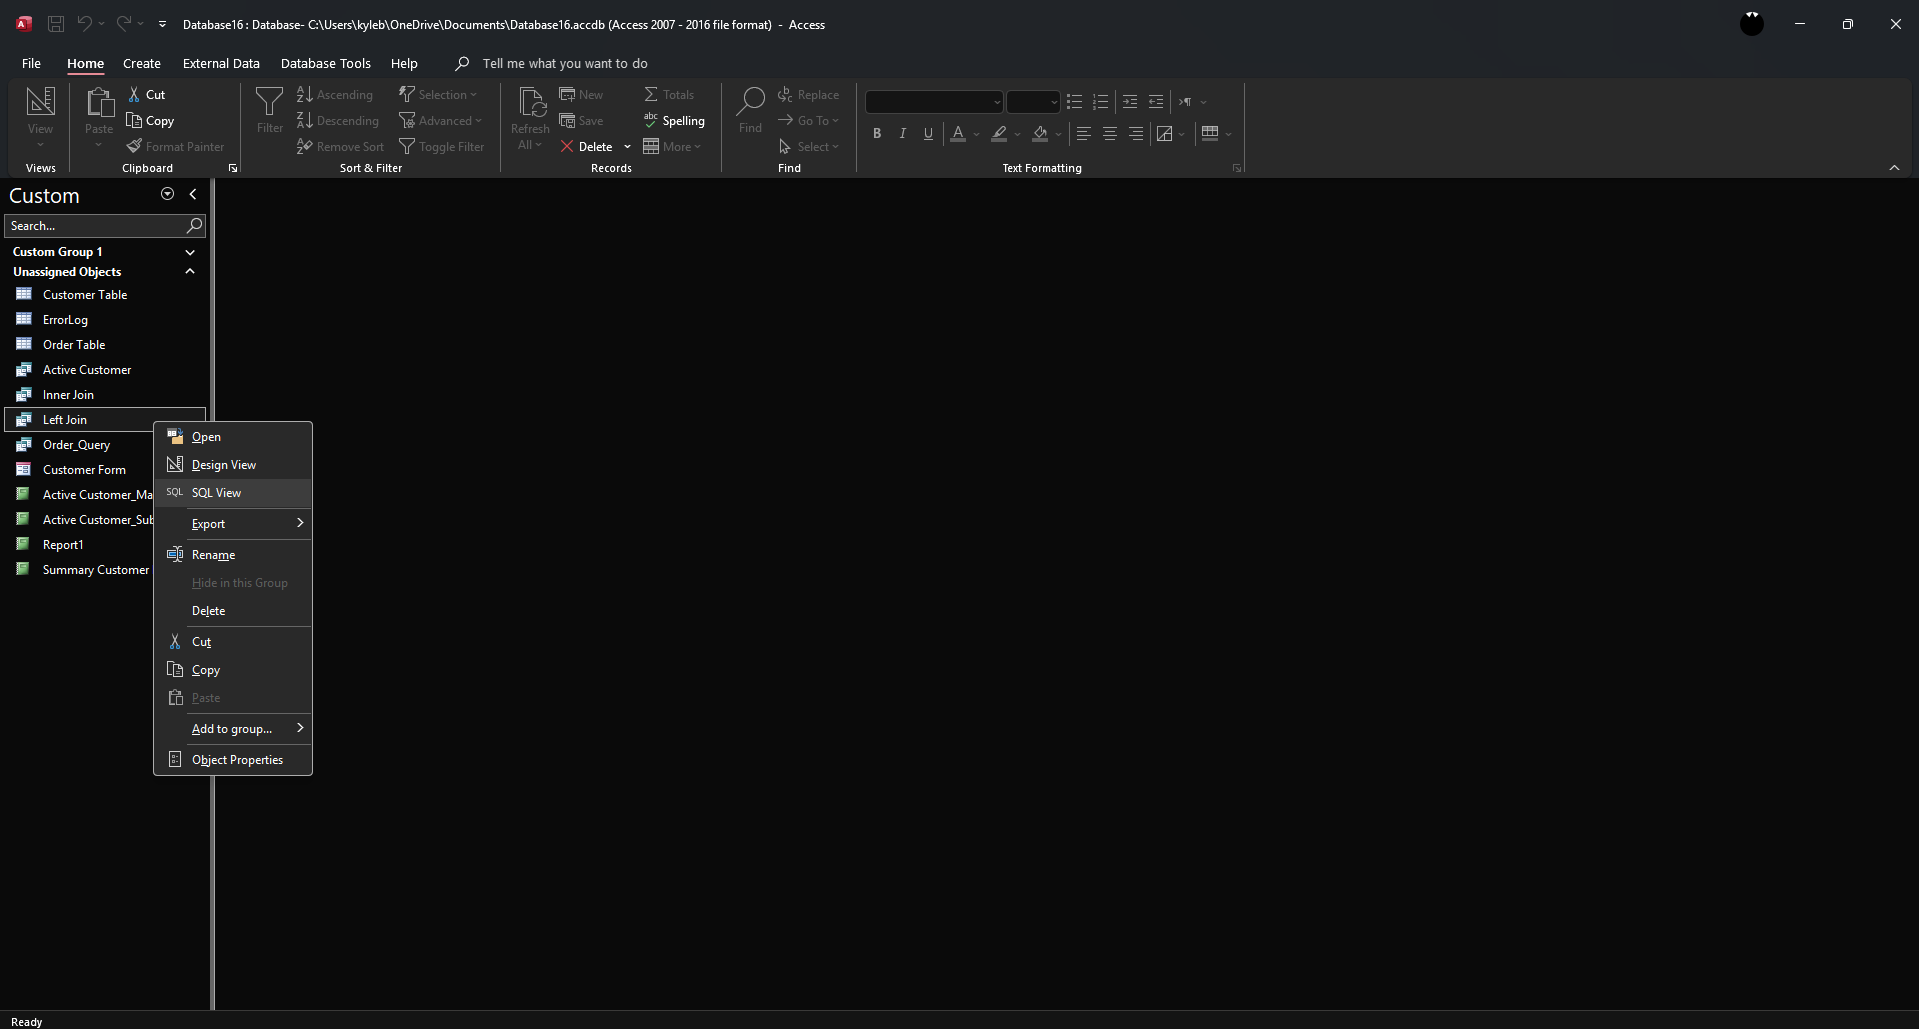Viewport: 1919px width, 1029px height.
Task: Select the Customer Form object
Action: (80, 470)
